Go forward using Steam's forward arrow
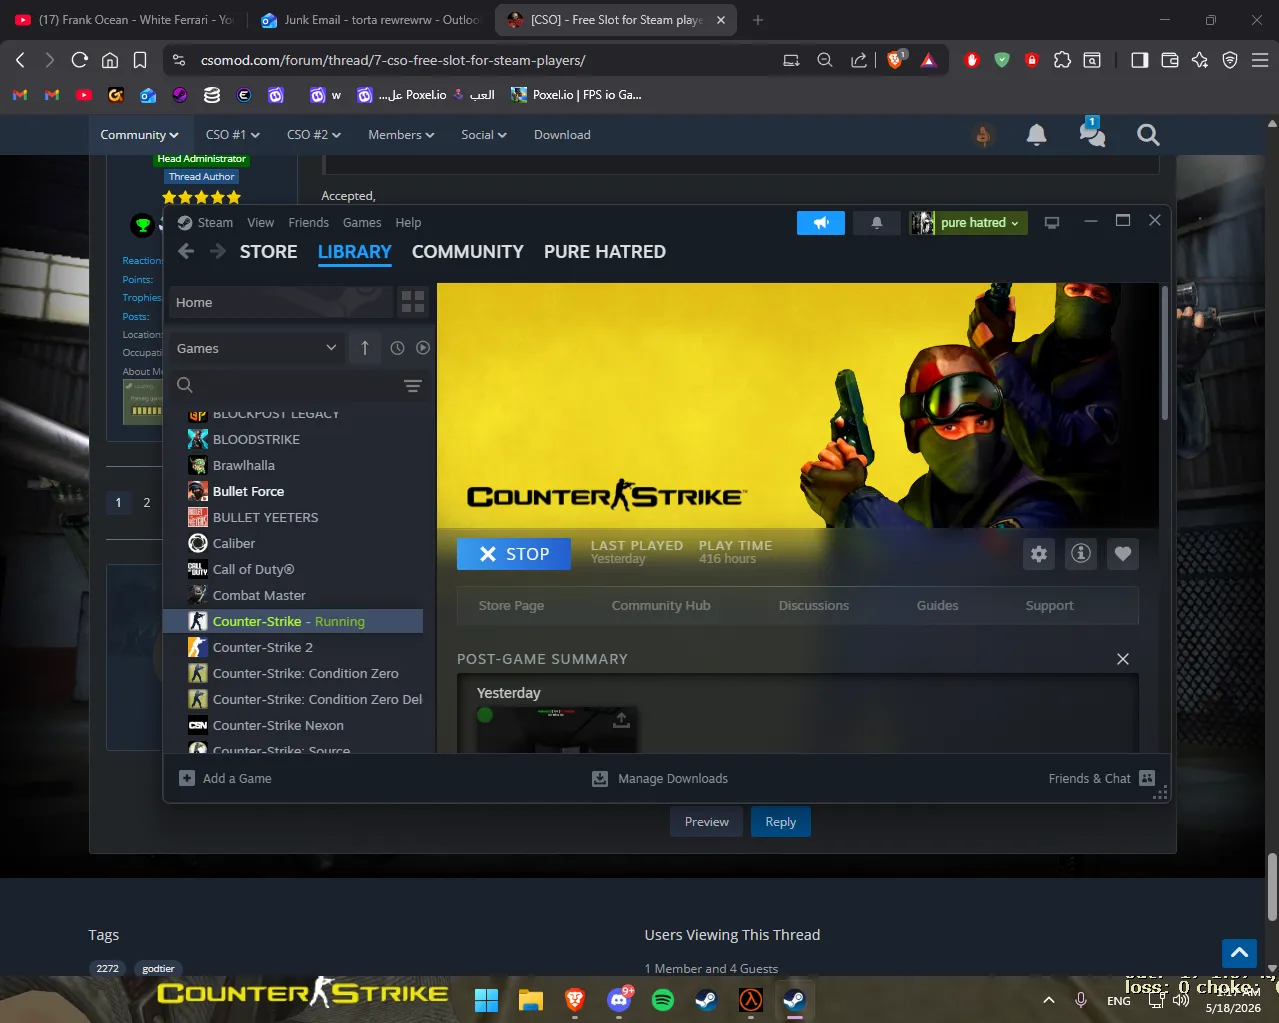This screenshot has height=1023, width=1279. click(x=217, y=251)
